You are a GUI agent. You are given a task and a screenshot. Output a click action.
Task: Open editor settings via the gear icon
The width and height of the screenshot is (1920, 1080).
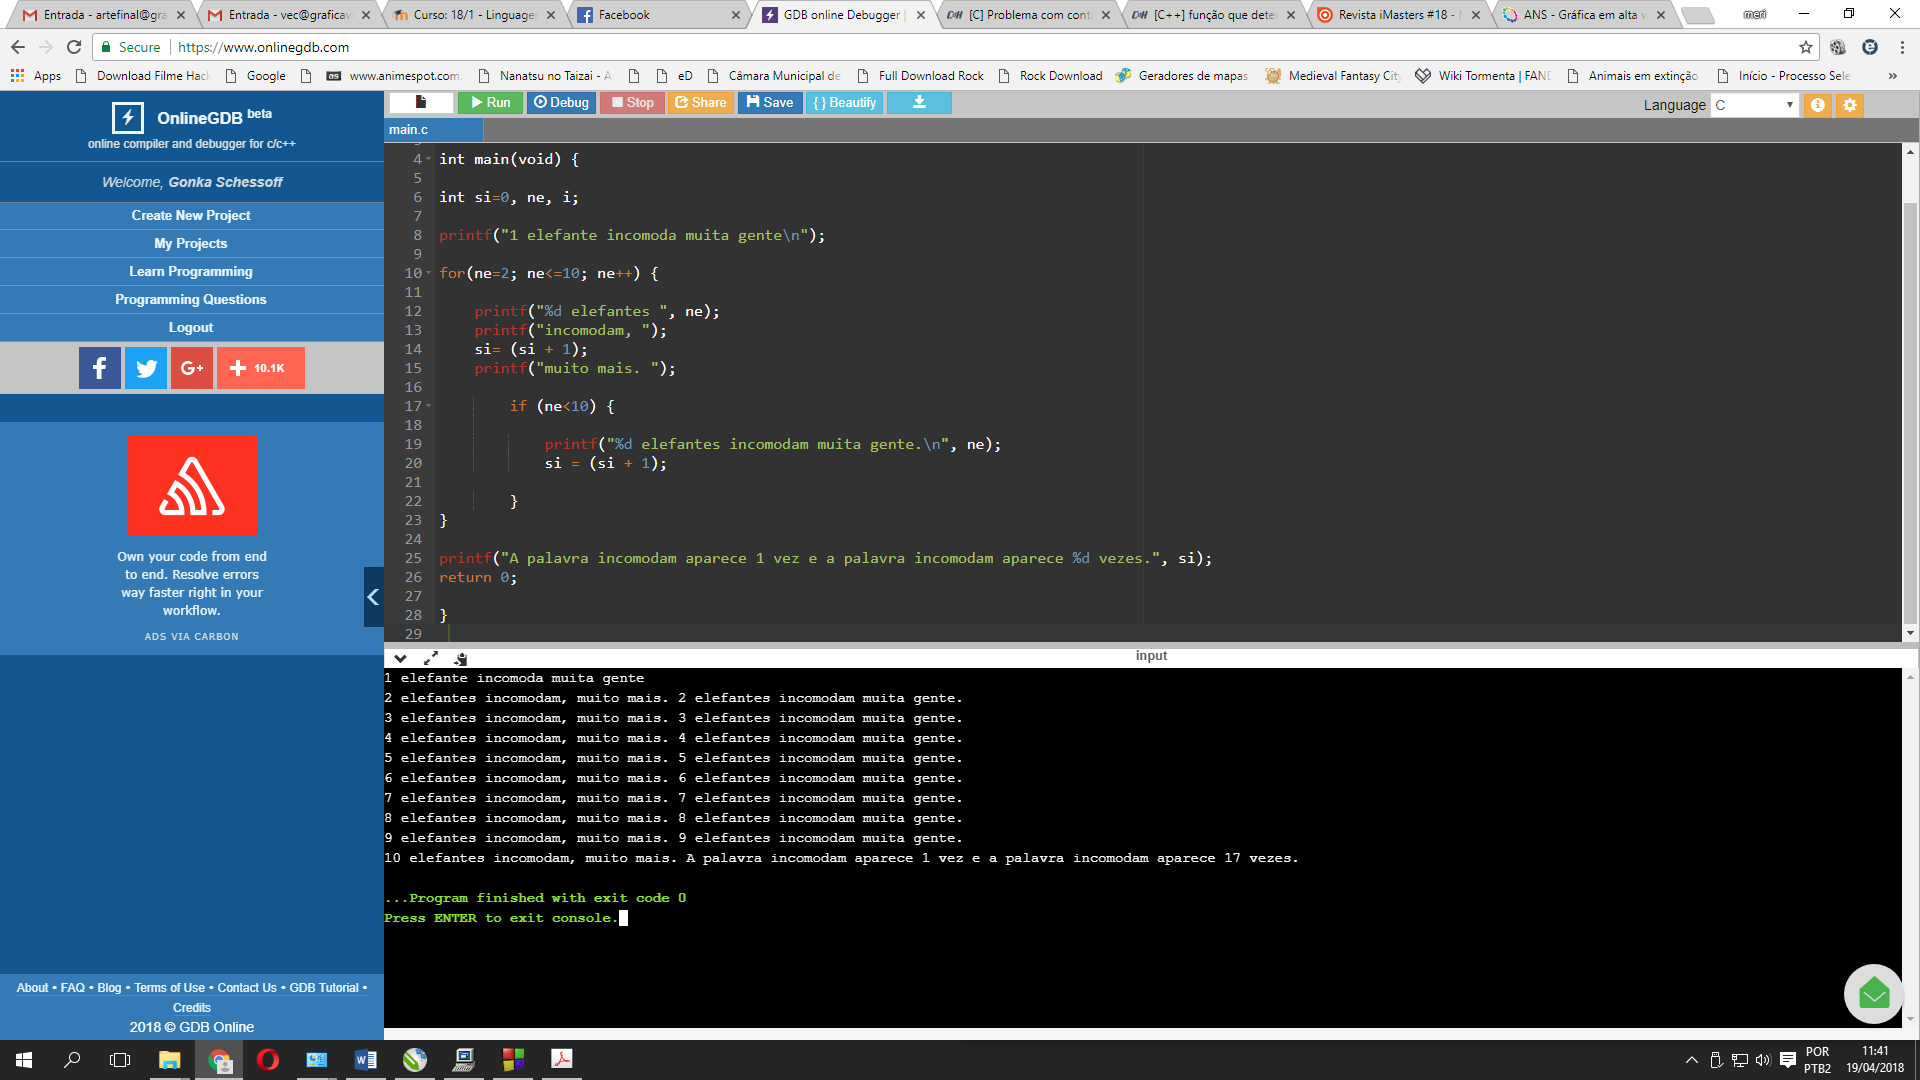[x=1850, y=105]
